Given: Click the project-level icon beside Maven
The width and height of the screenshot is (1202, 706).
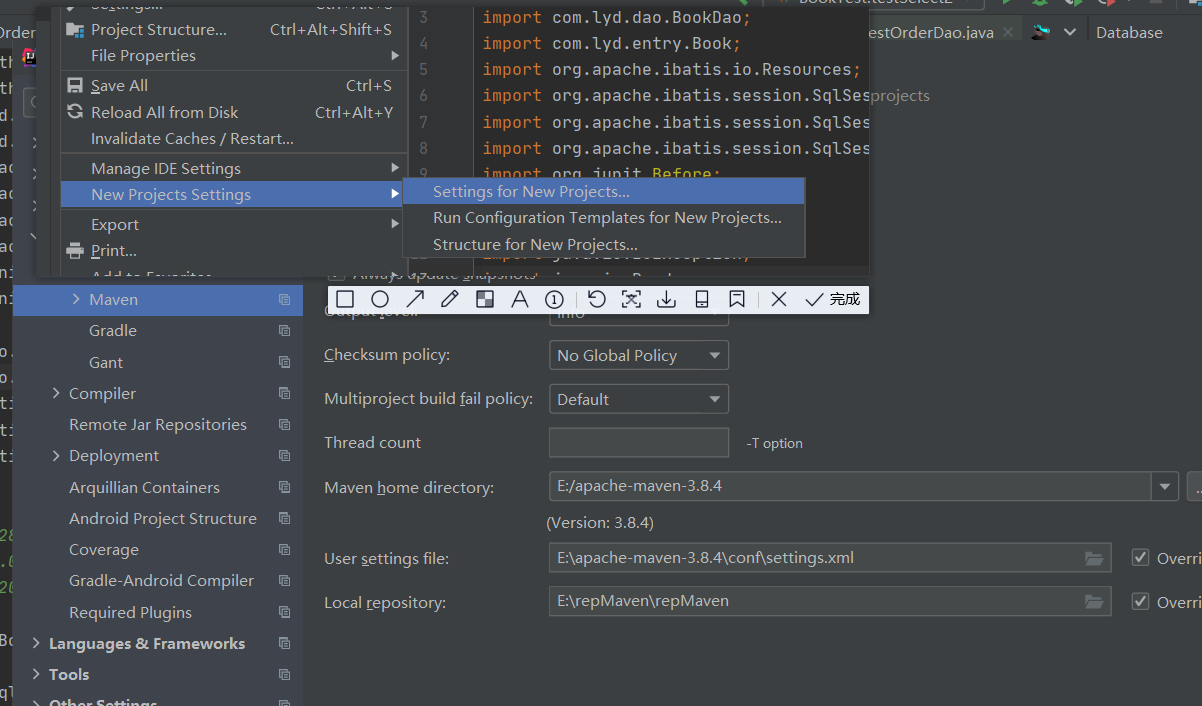Looking at the screenshot, I should coord(285,300).
